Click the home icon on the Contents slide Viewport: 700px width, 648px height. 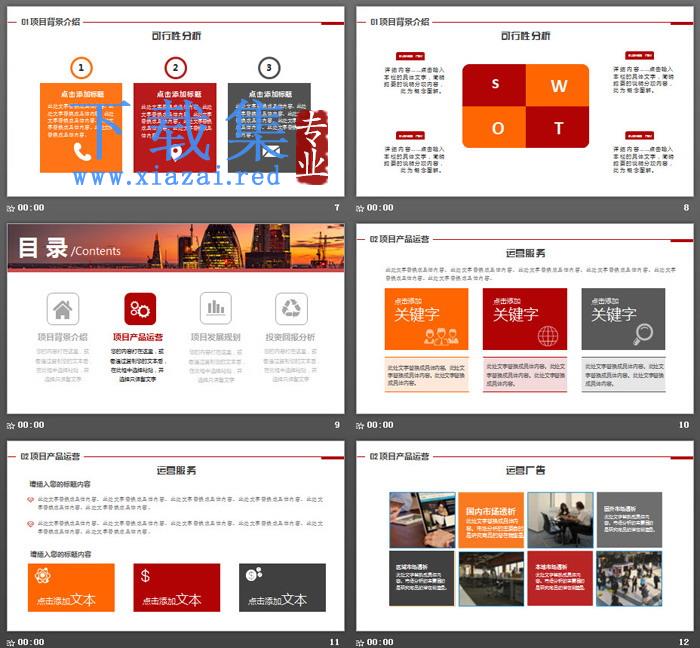(x=63, y=309)
